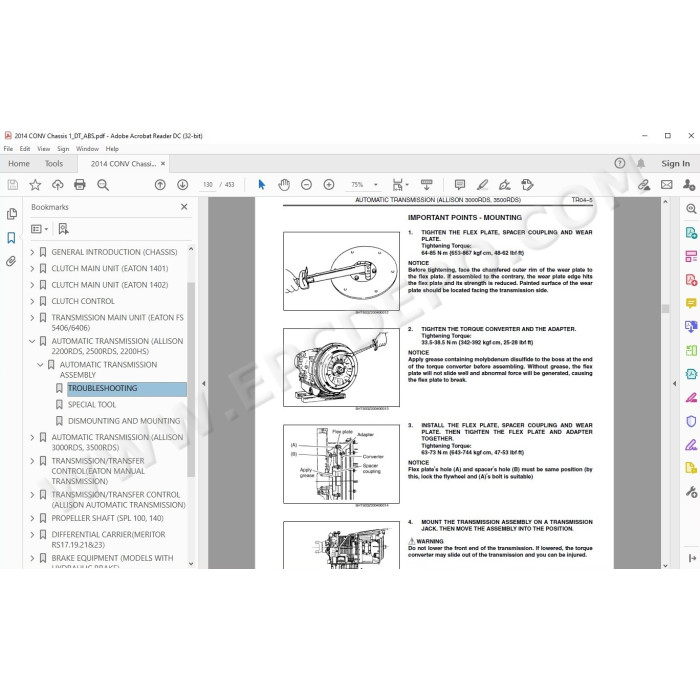
Task: Activate the Hand pan tool
Action: 284,184
